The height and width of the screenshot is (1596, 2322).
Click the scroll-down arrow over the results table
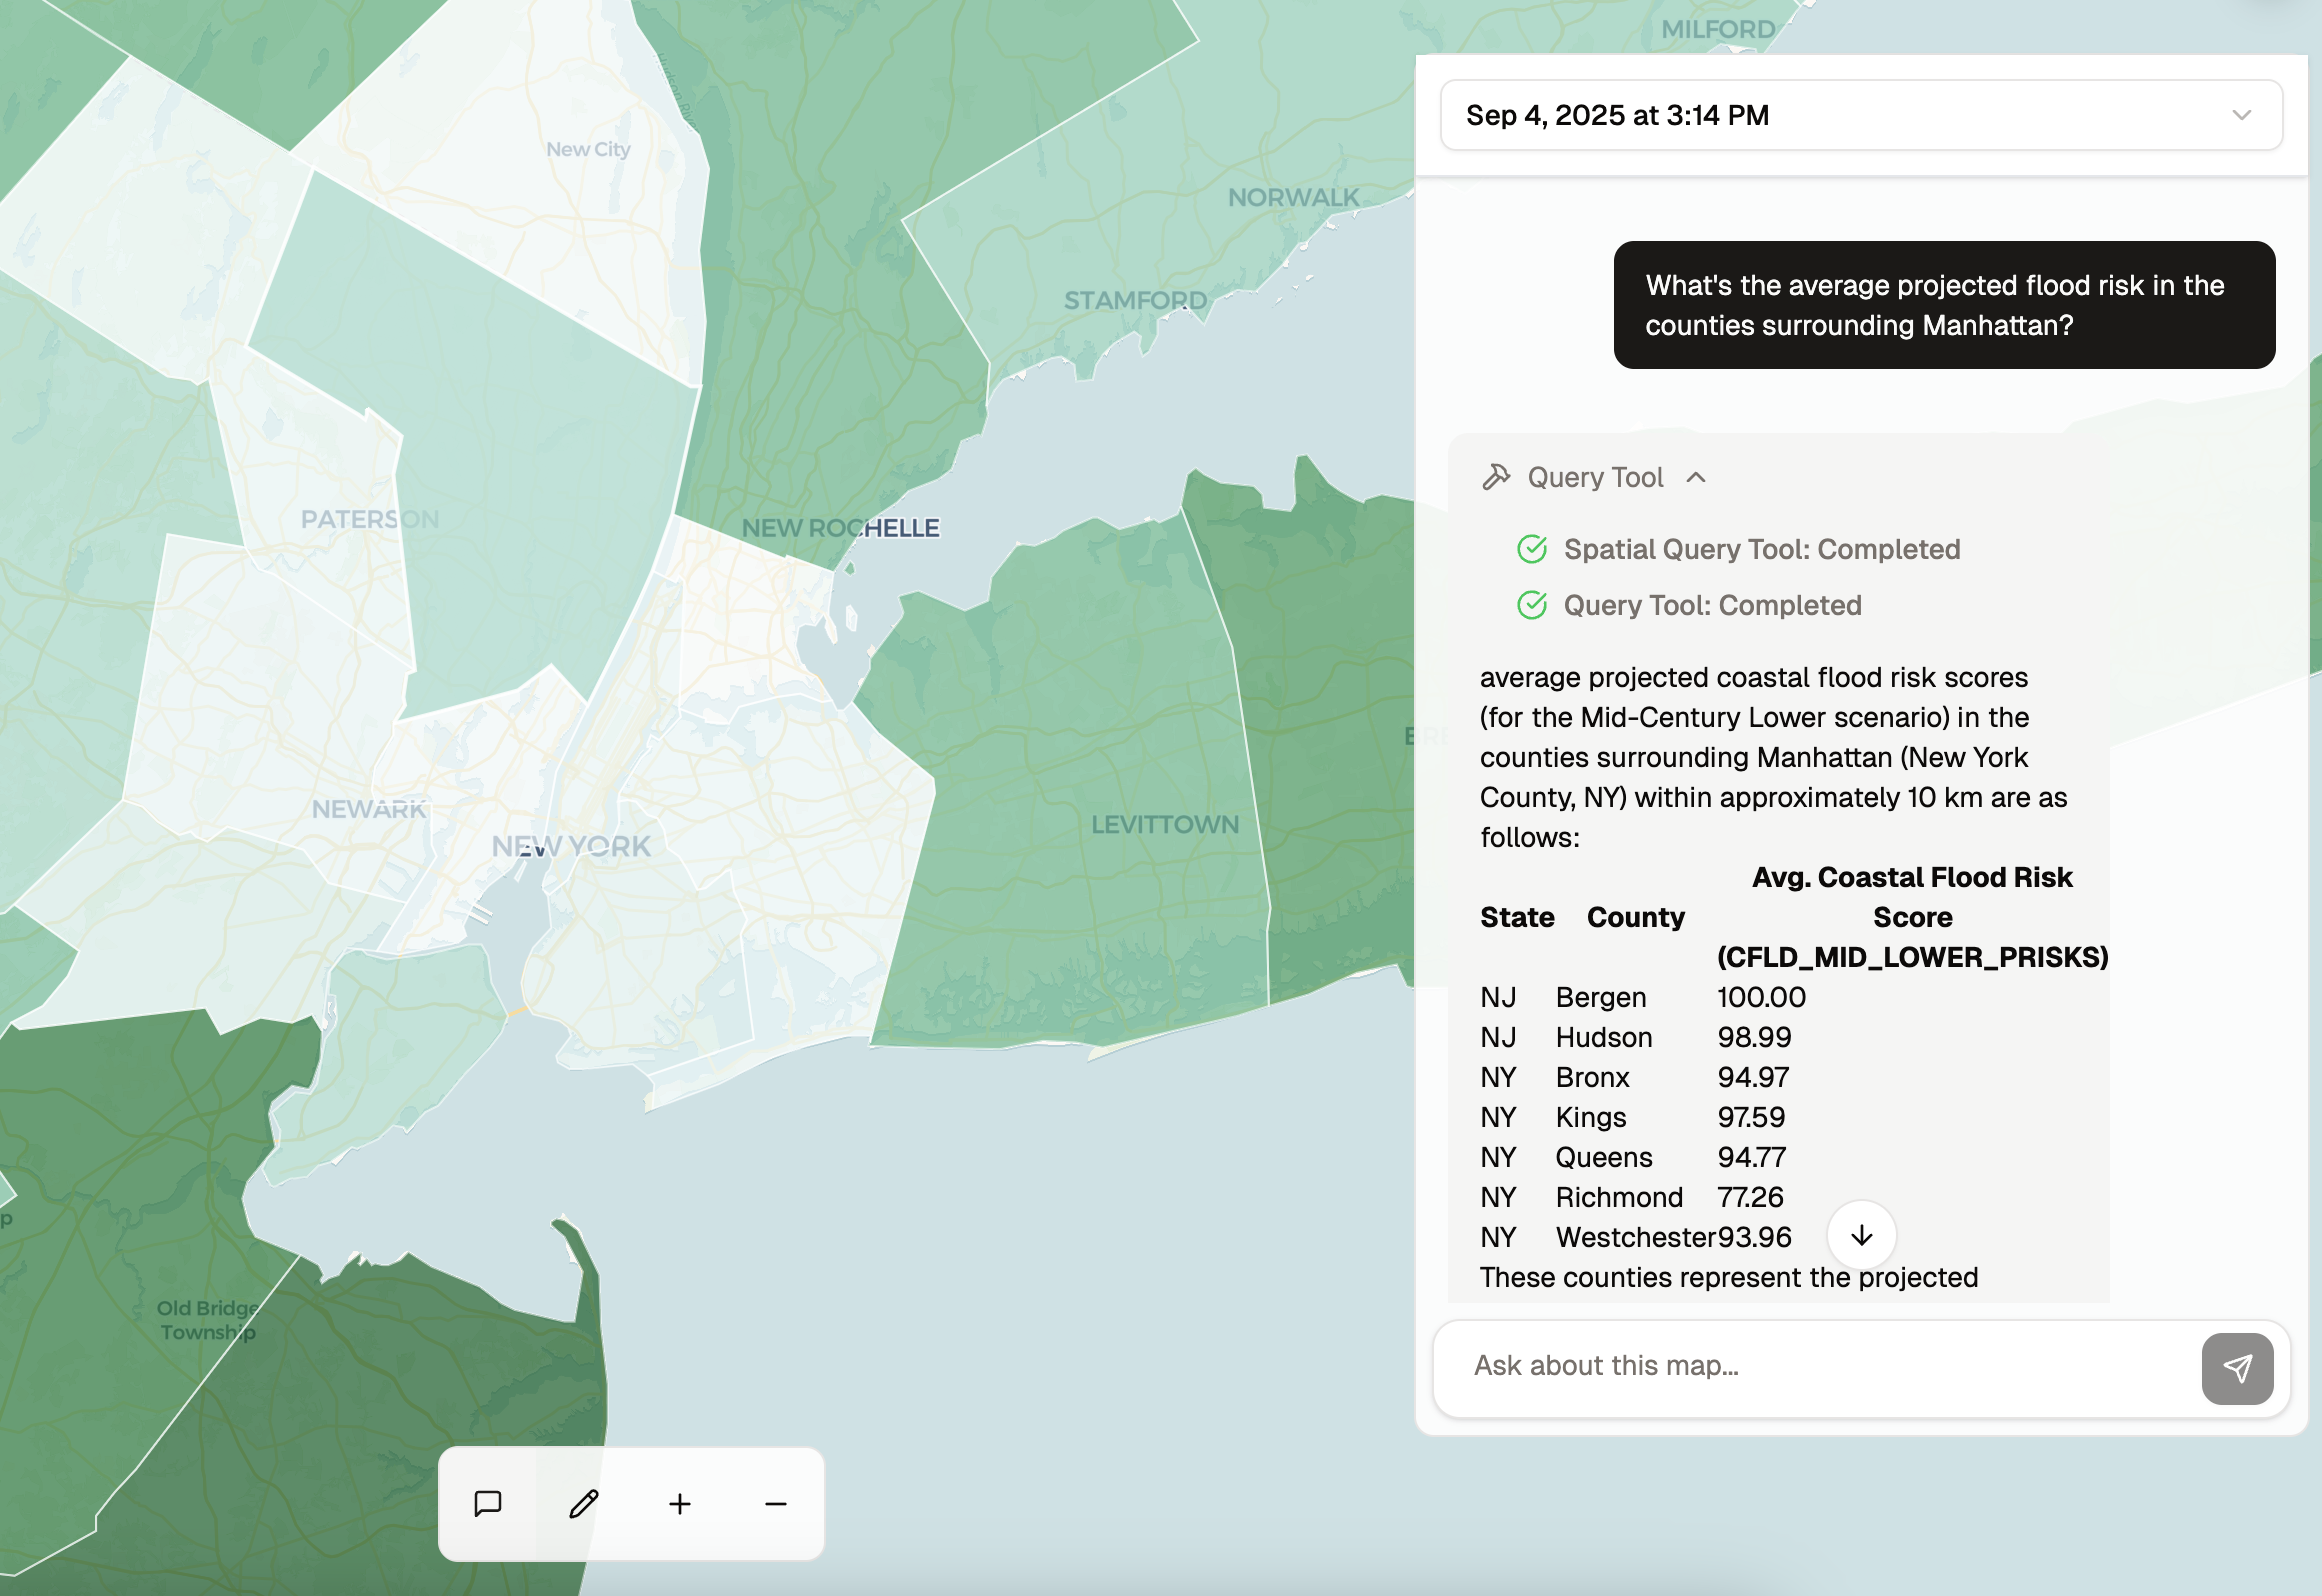(1860, 1235)
